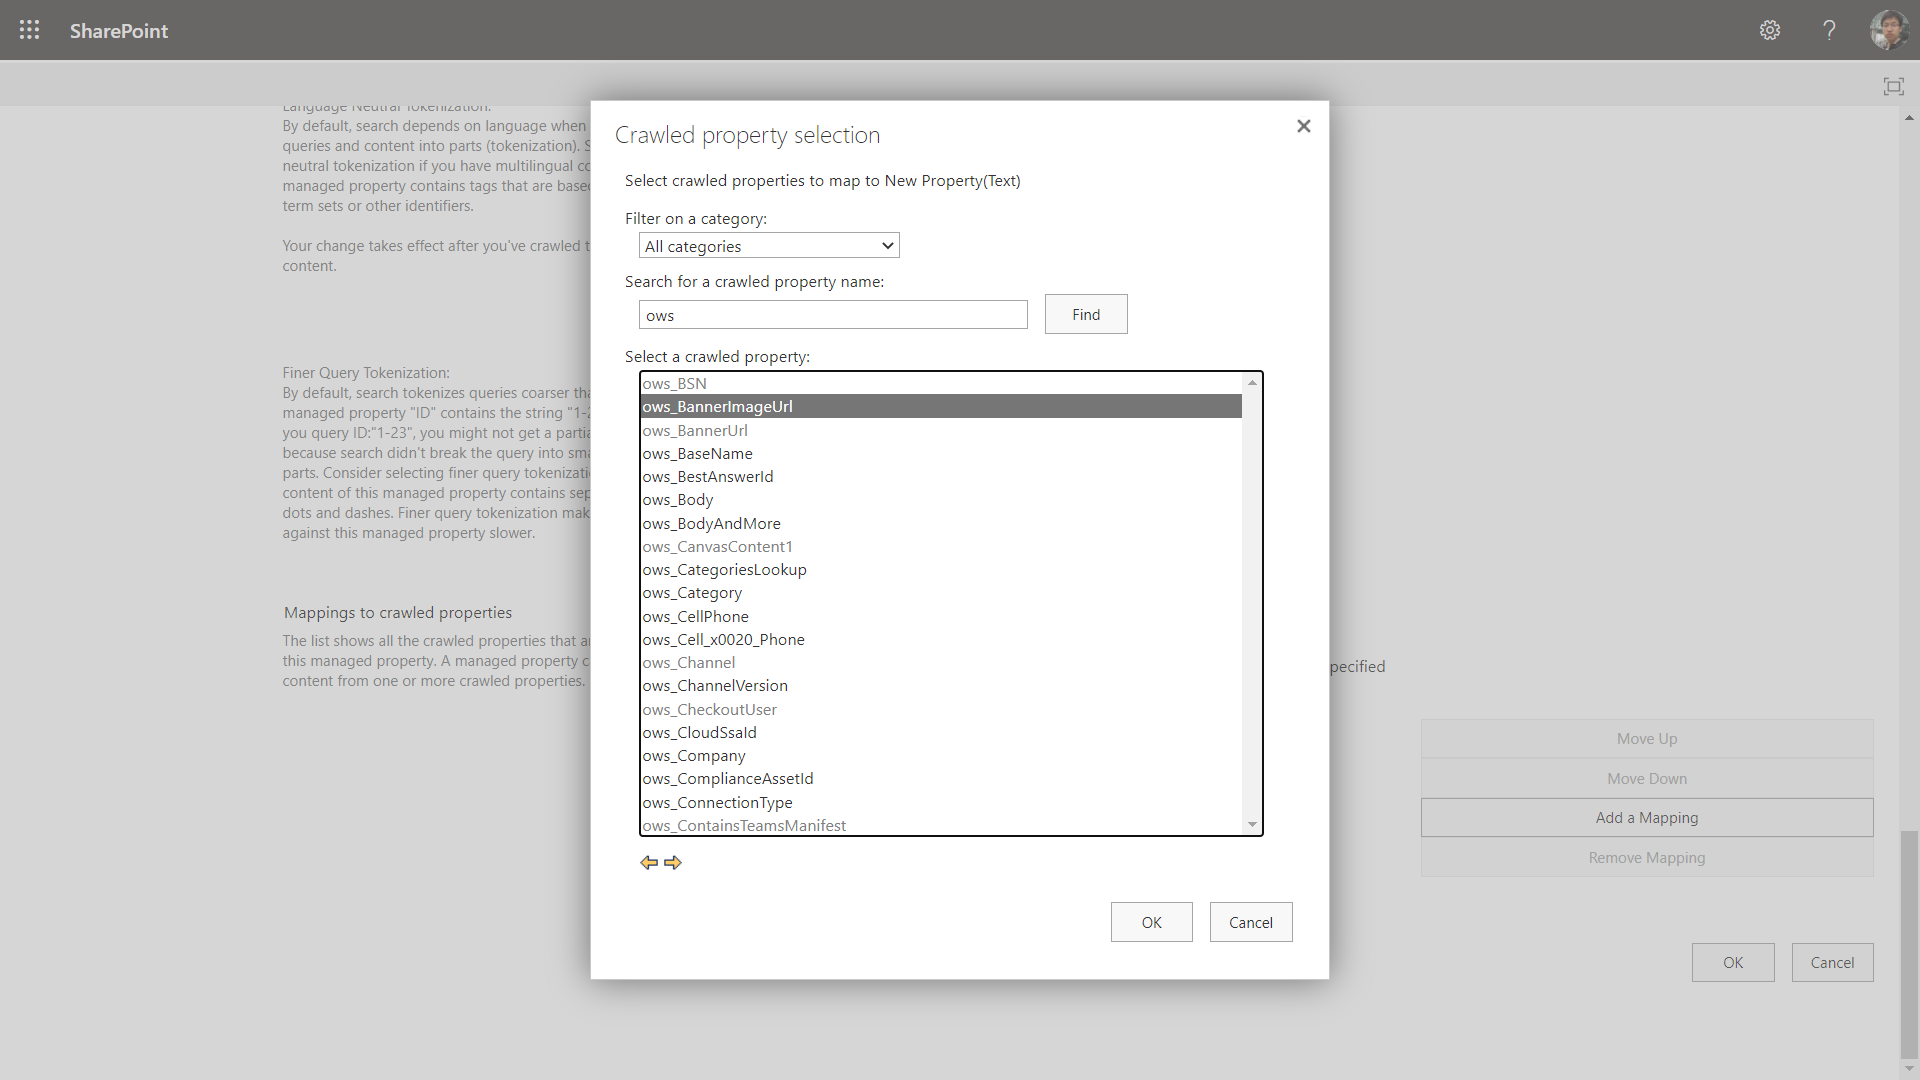Select ows_BaseName in the property list
The height and width of the screenshot is (1080, 1920).
click(698, 454)
